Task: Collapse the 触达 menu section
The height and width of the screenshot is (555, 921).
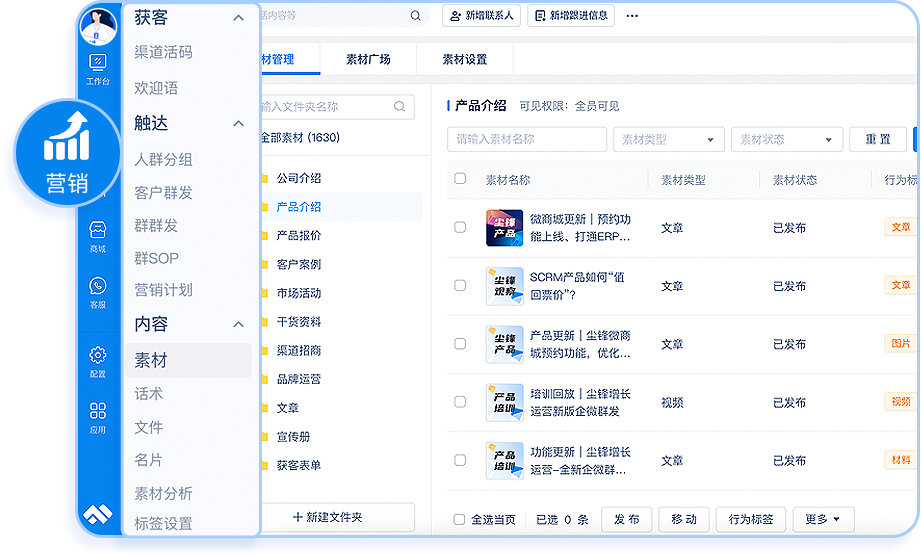Action: pos(238,123)
